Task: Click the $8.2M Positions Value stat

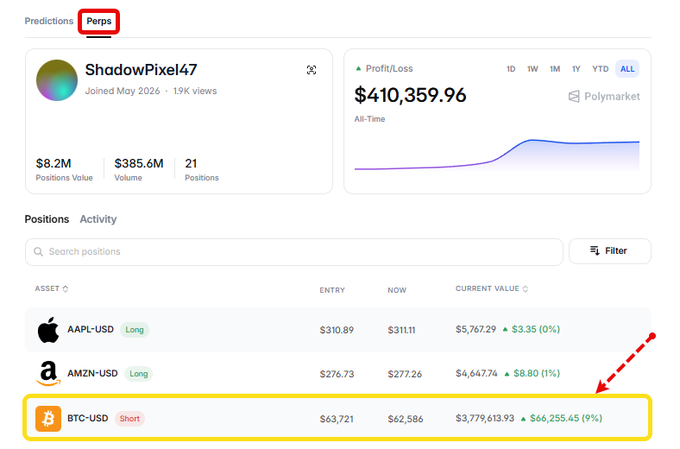Action: (x=64, y=169)
